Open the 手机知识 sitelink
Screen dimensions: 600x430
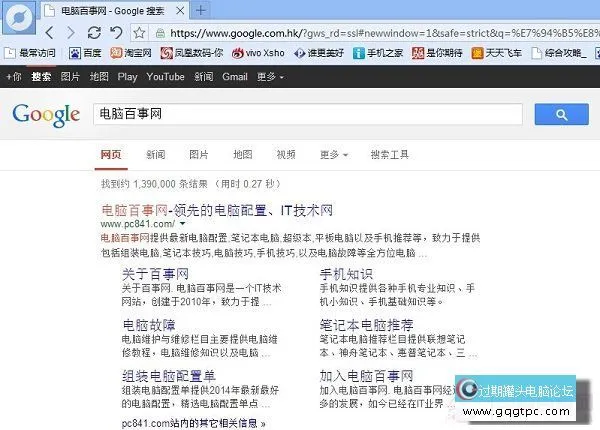[346, 274]
